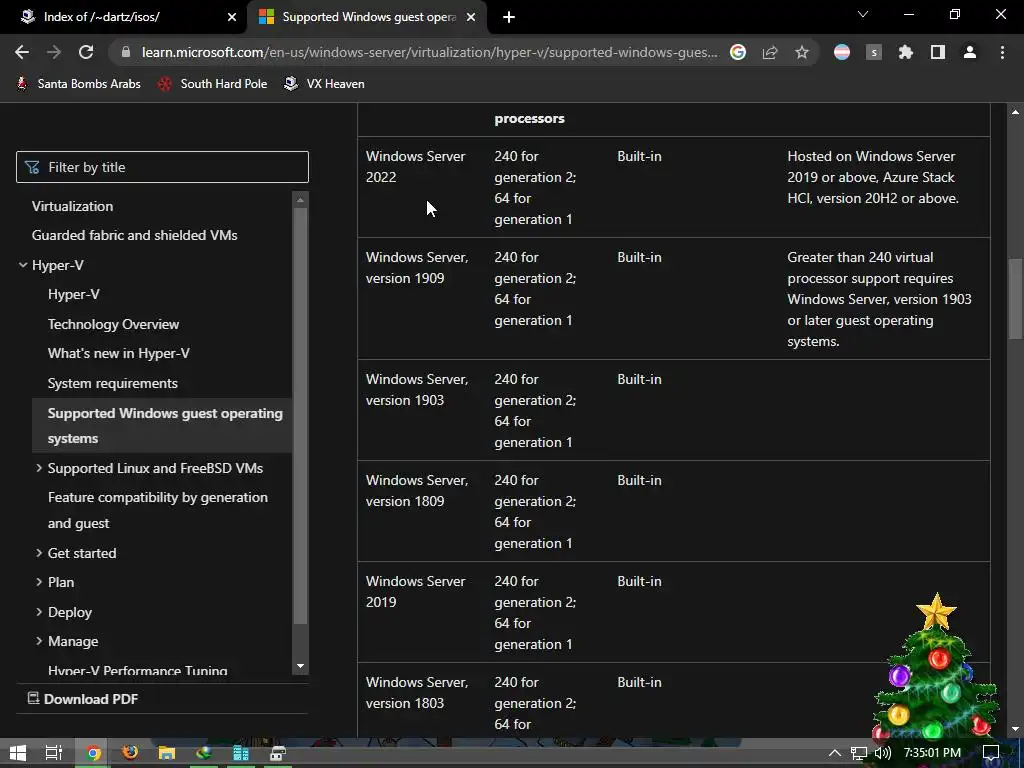The height and width of the screenshot is (768, 1024).
Task: Open the gray S extension icon
Action: tap(874, 52)
